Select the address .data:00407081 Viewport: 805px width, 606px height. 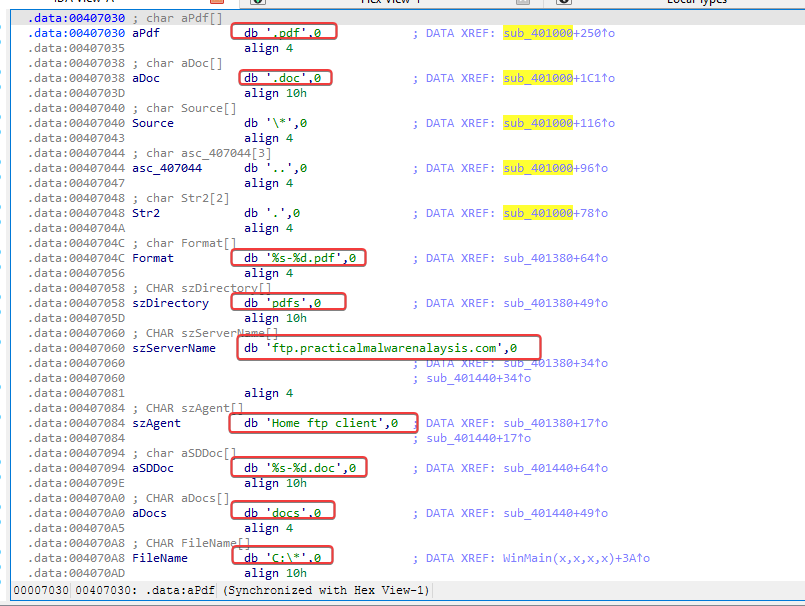(76, 393)
